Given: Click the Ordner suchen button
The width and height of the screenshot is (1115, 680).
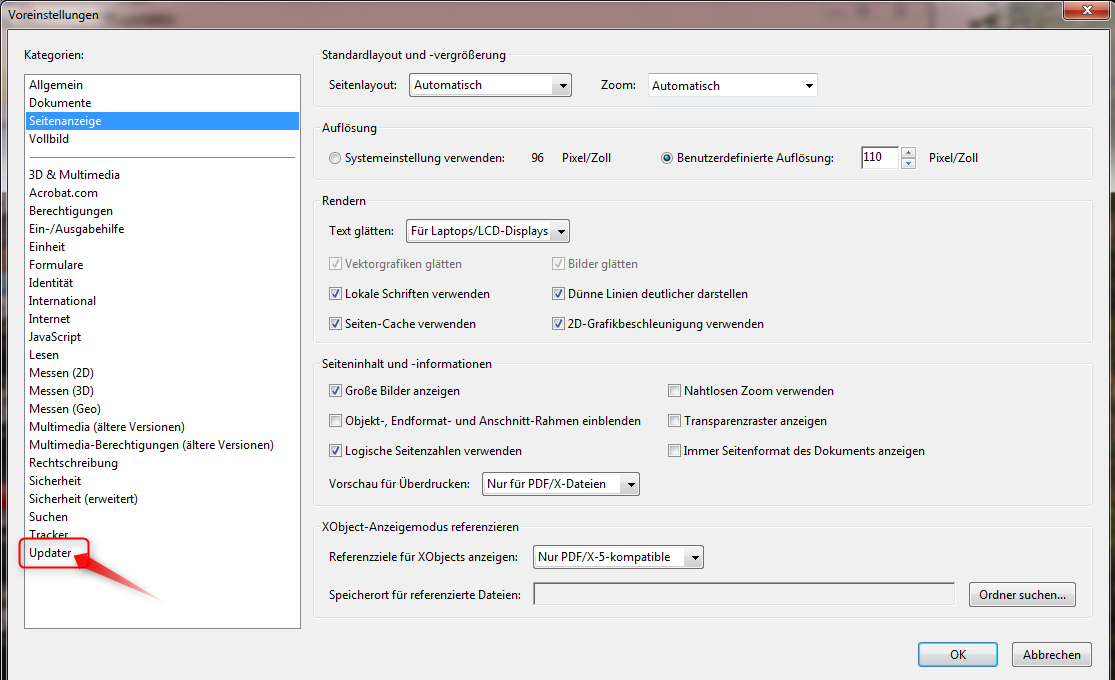Looking at the screenshot, I should (1021, 594).
